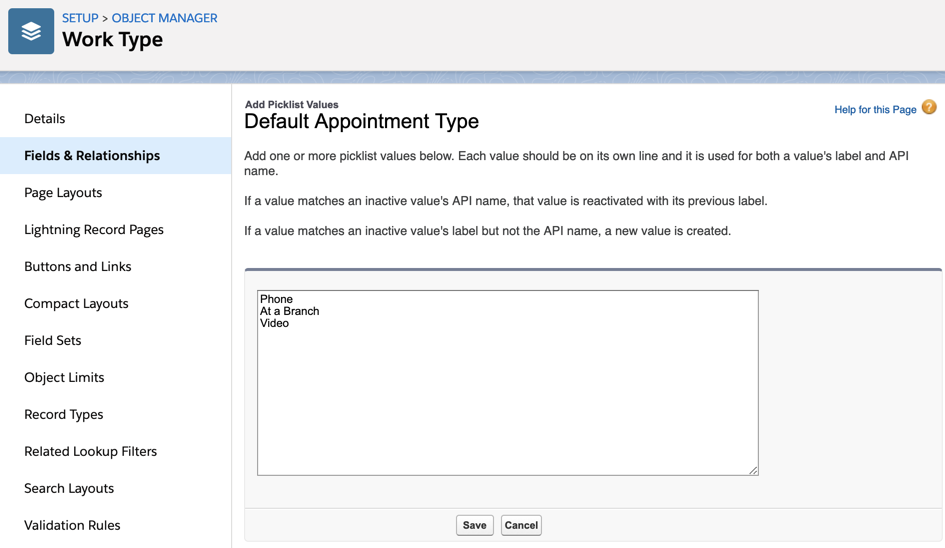Click the 'Video' line in text area
This screenshot has height=548, width=945.
pos(275,323)
